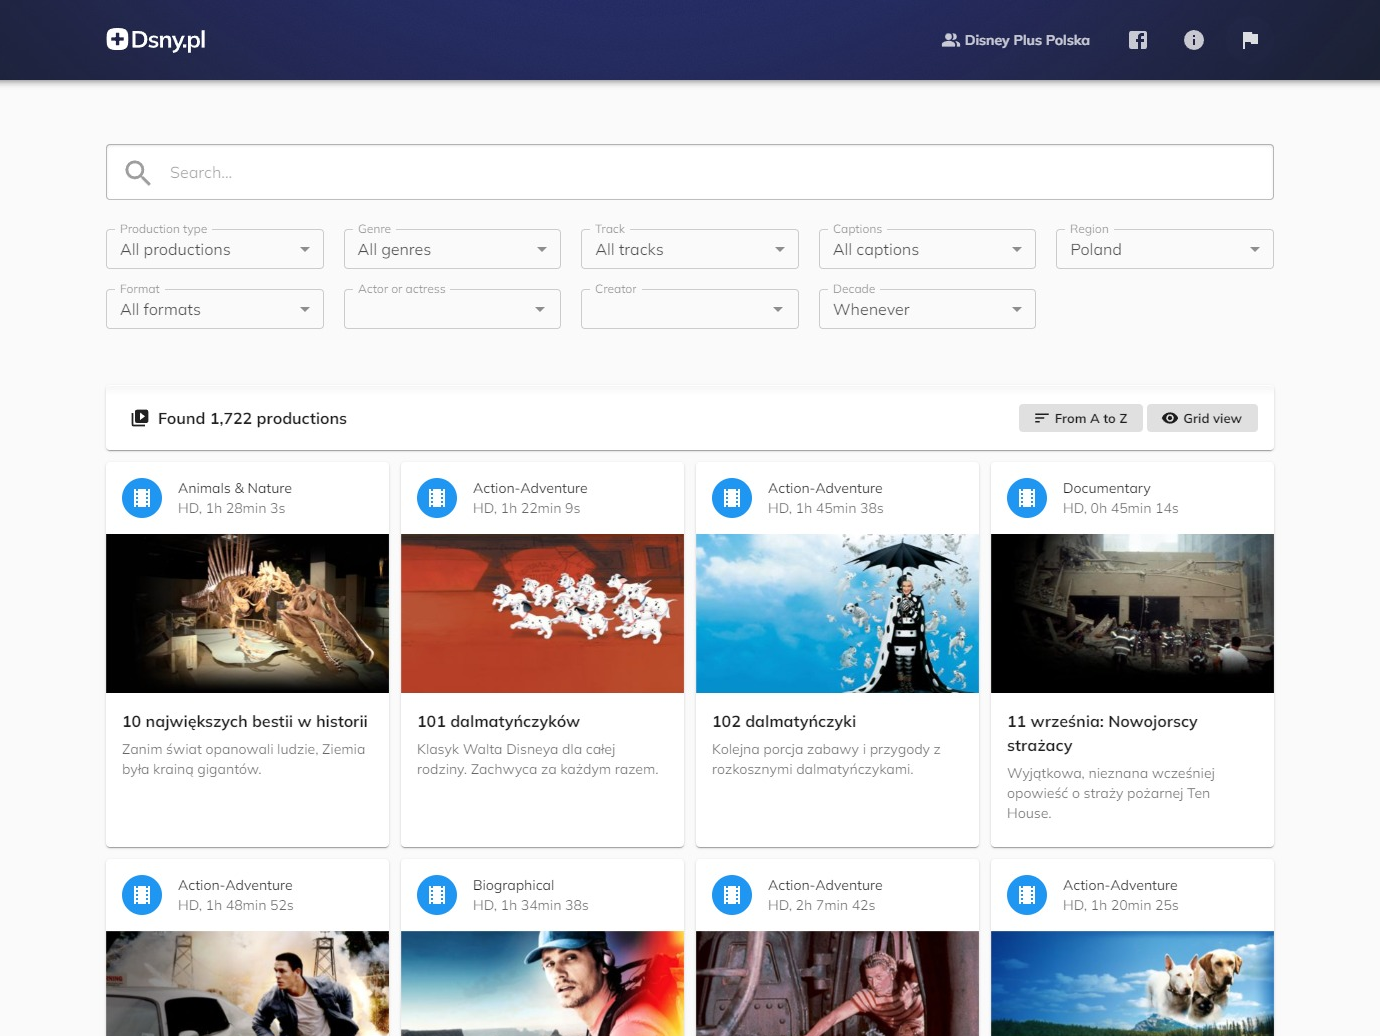Click the Dsny.pl logo
This screenshot has height=1036, width=1380.
coord(156,40)
